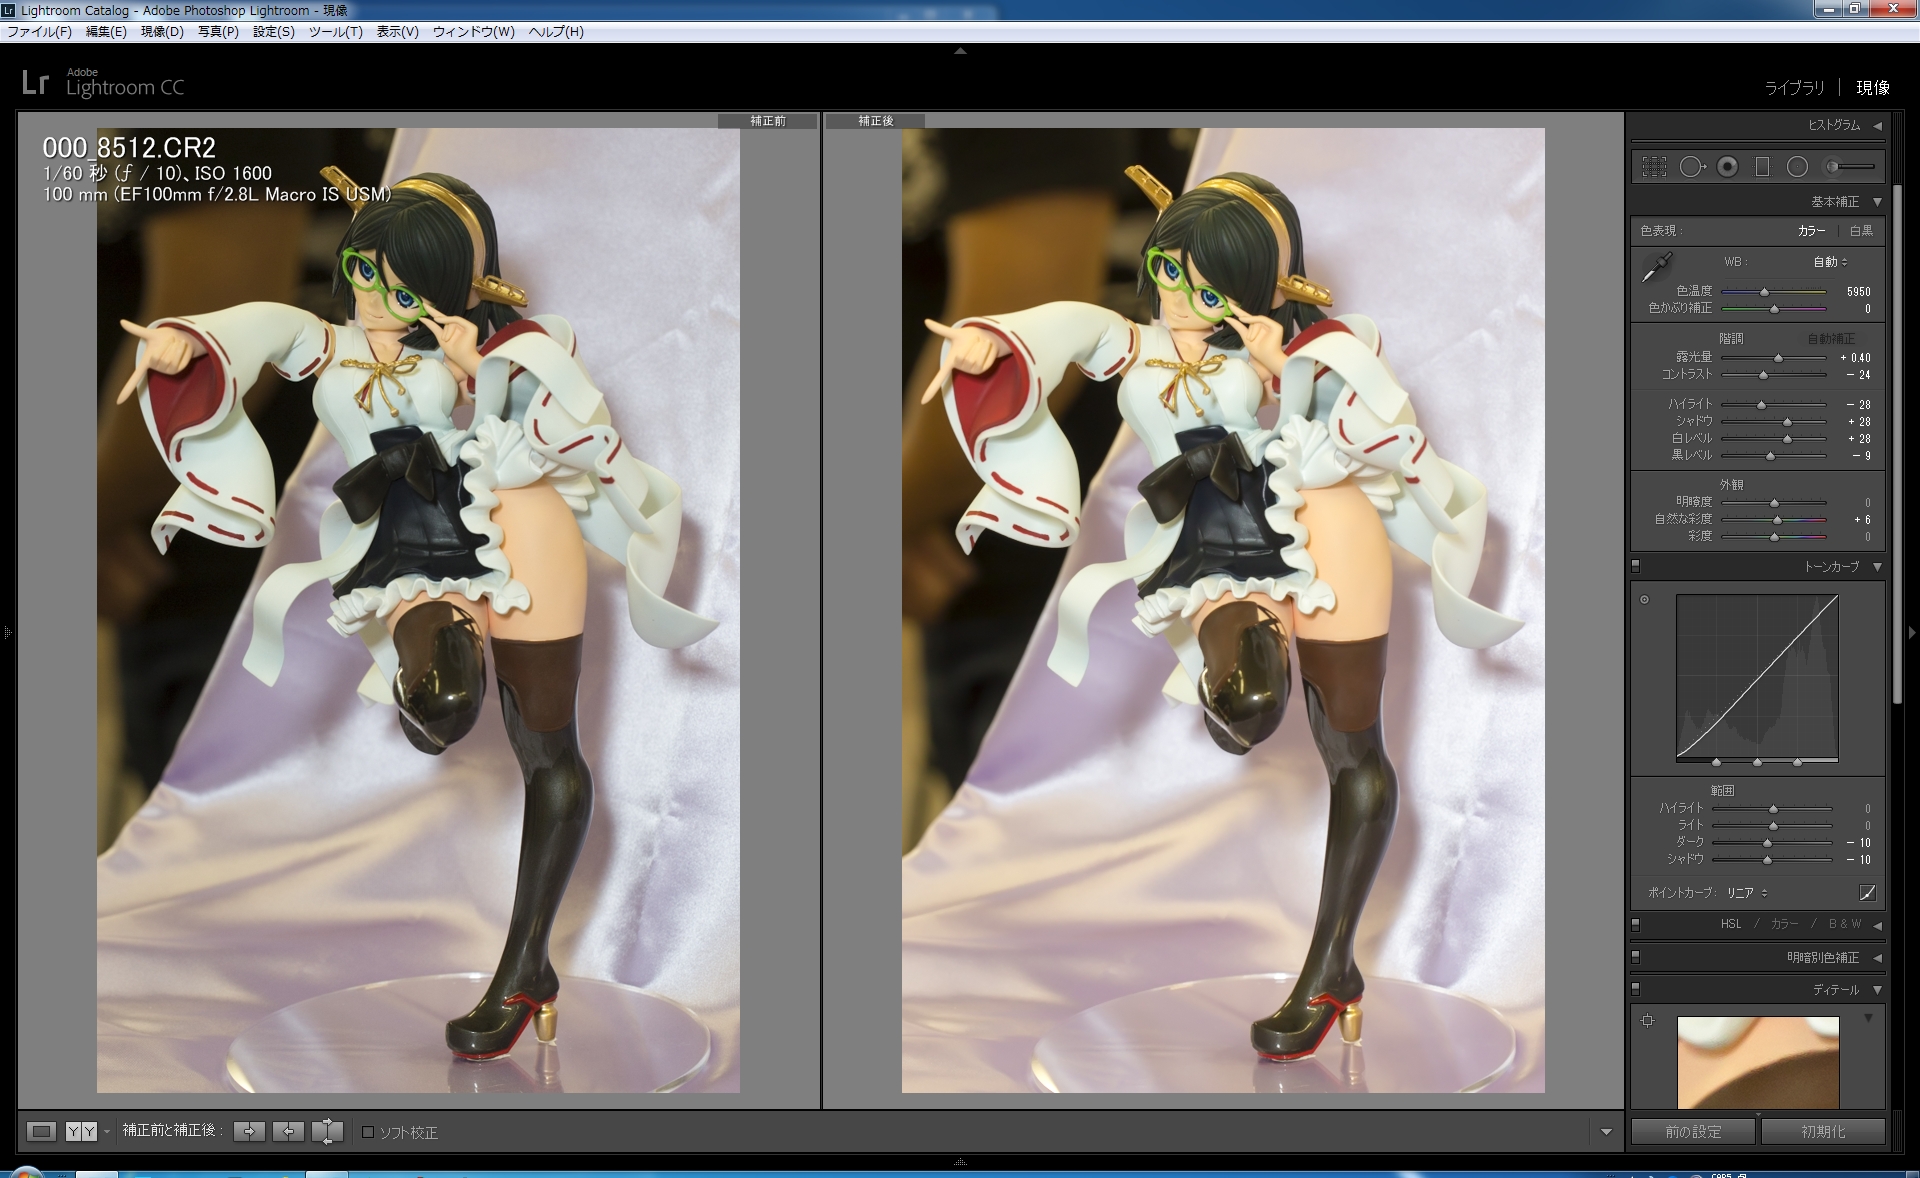Collapse the 基本補正 basic panel

(1877, 202)
